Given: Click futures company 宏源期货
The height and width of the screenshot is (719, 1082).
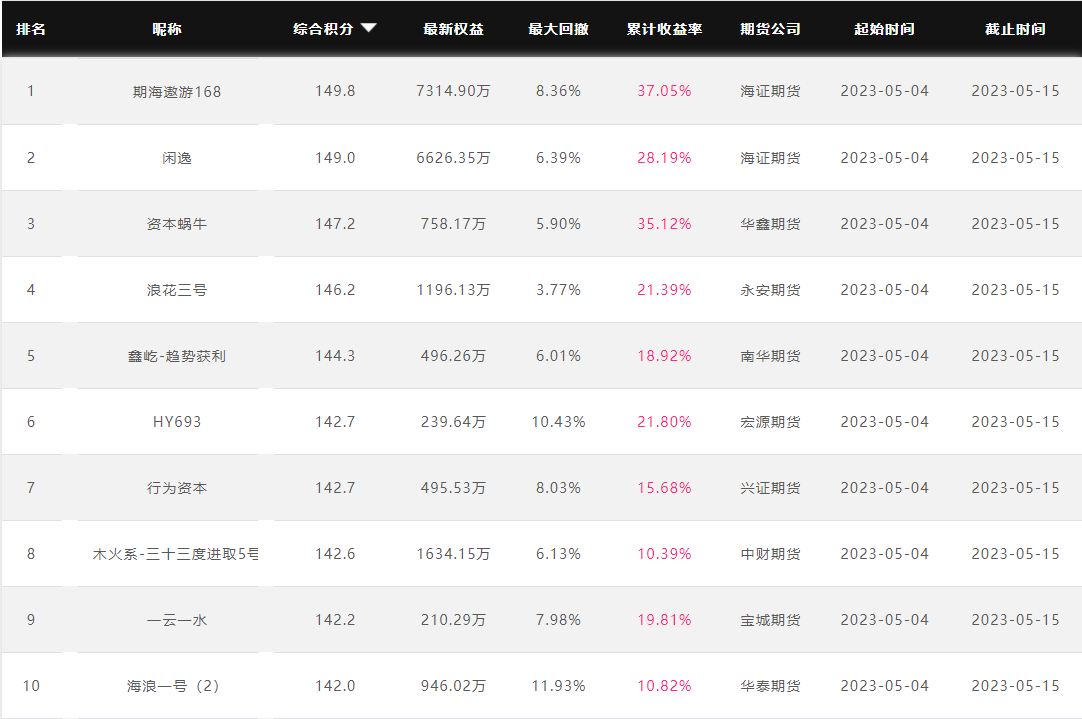Looking at the screenshot, I should coord(770,422).
